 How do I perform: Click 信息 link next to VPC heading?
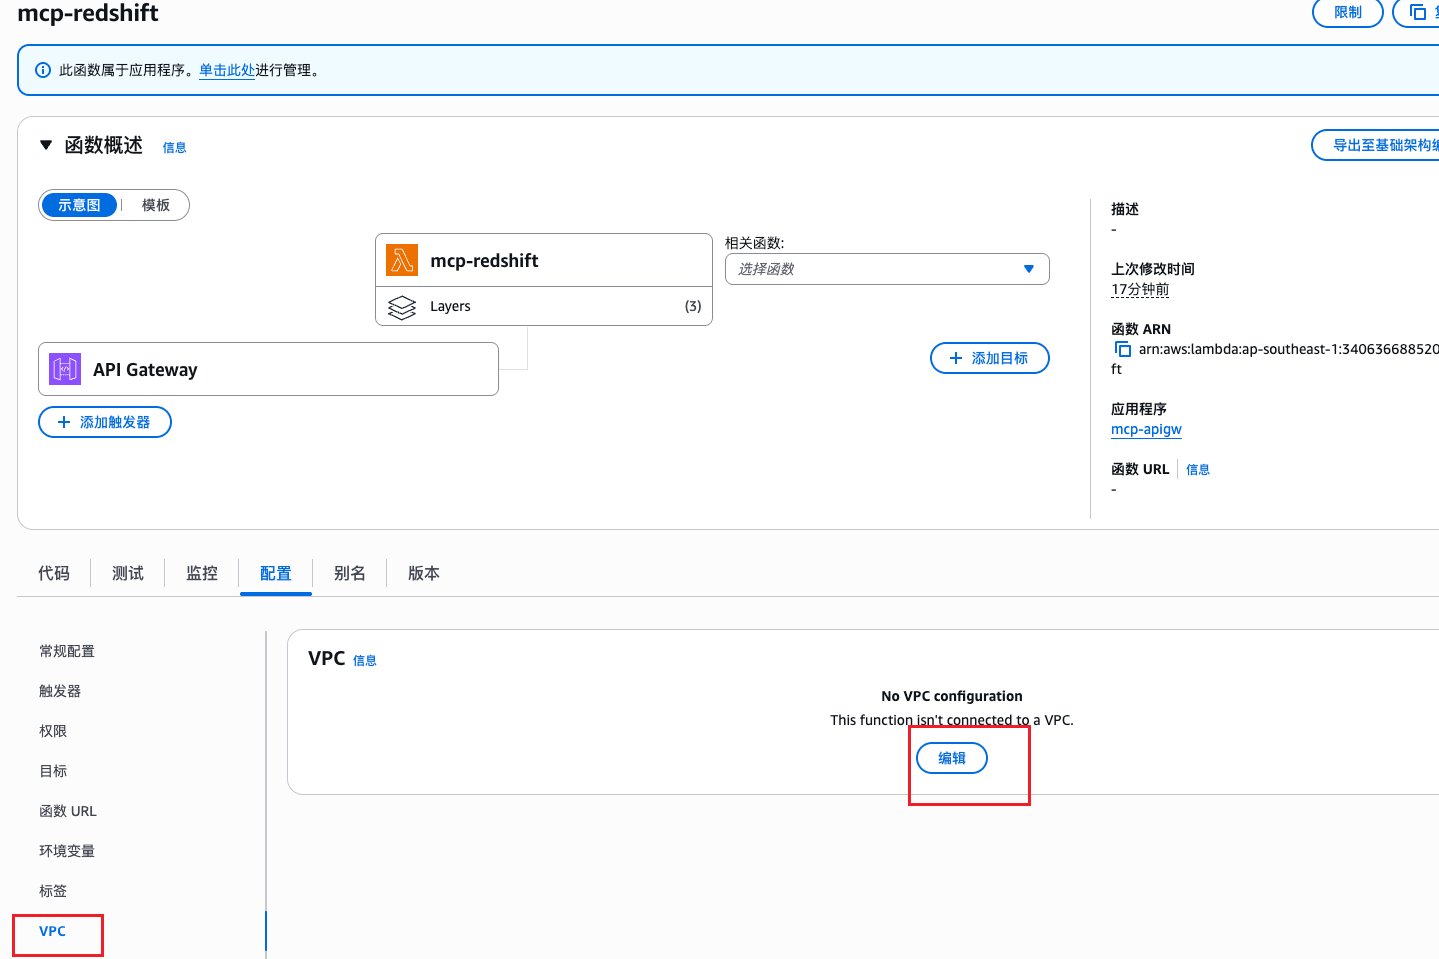[365, 660]
